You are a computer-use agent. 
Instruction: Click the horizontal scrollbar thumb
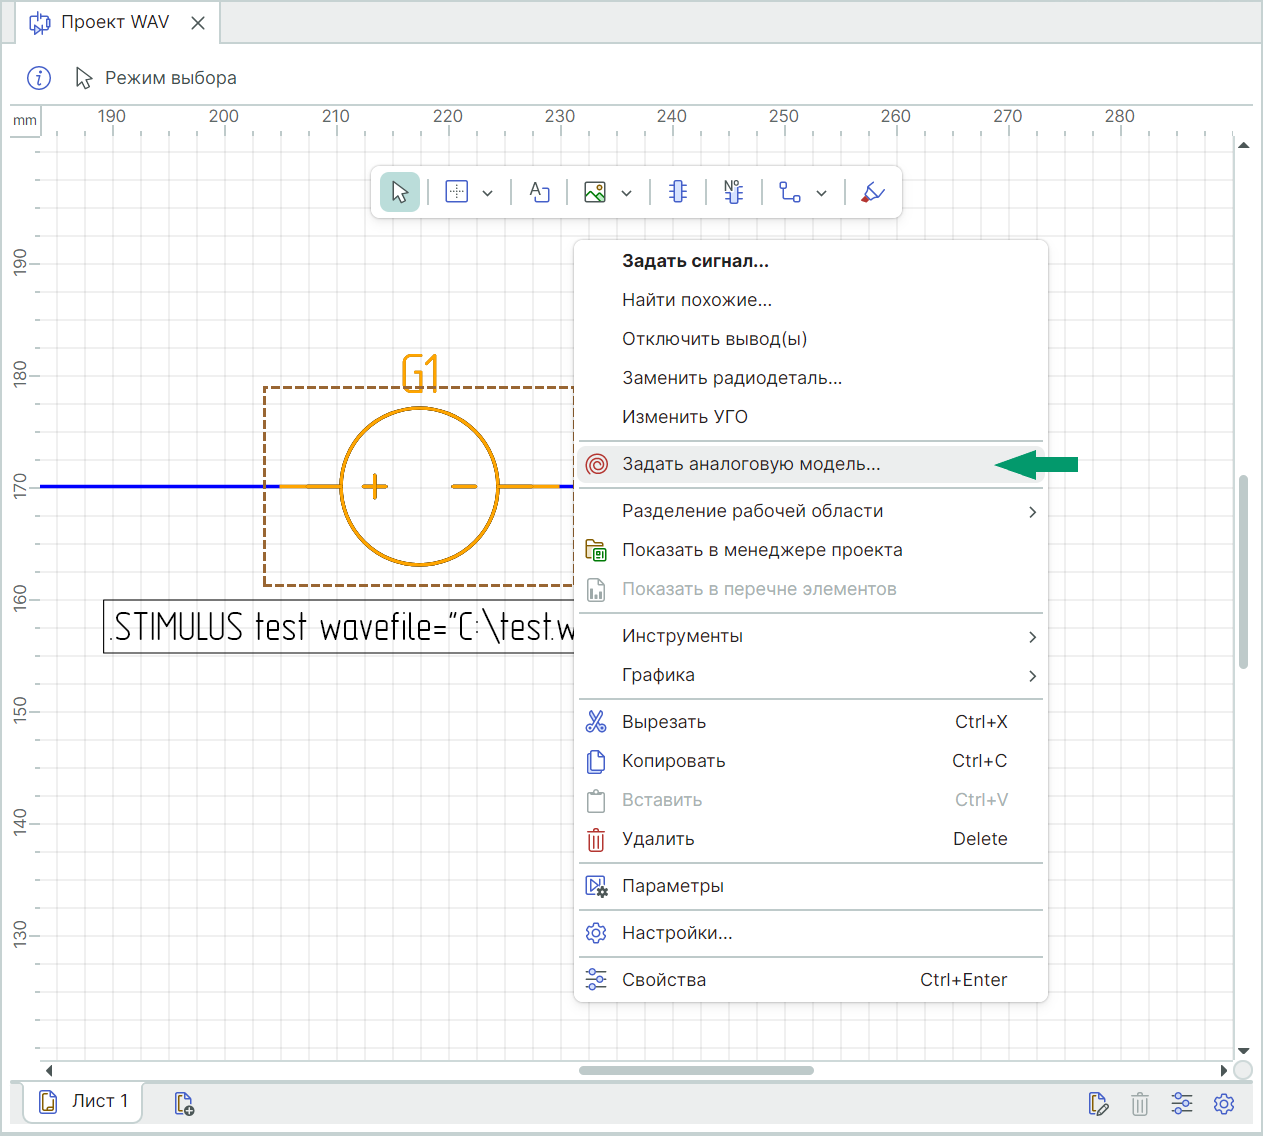click(696, 1070)
